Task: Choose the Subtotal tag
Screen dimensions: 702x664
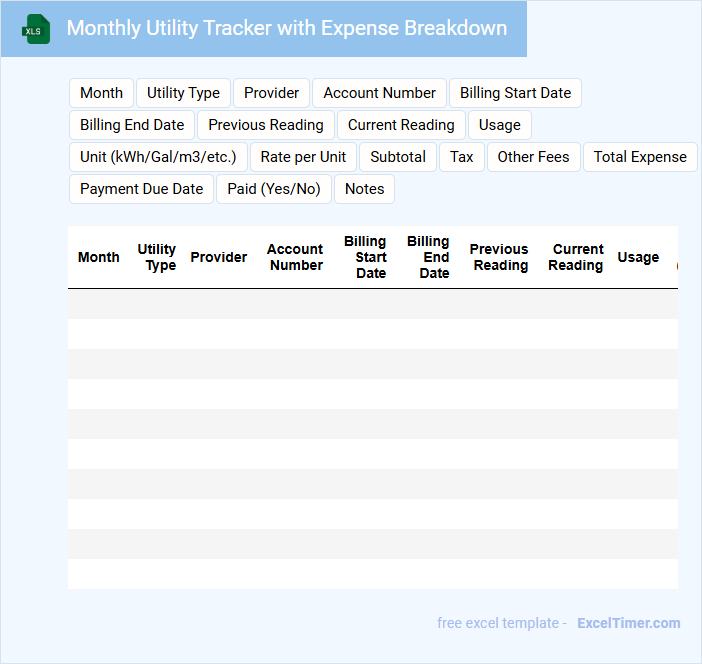Action: 398,157
